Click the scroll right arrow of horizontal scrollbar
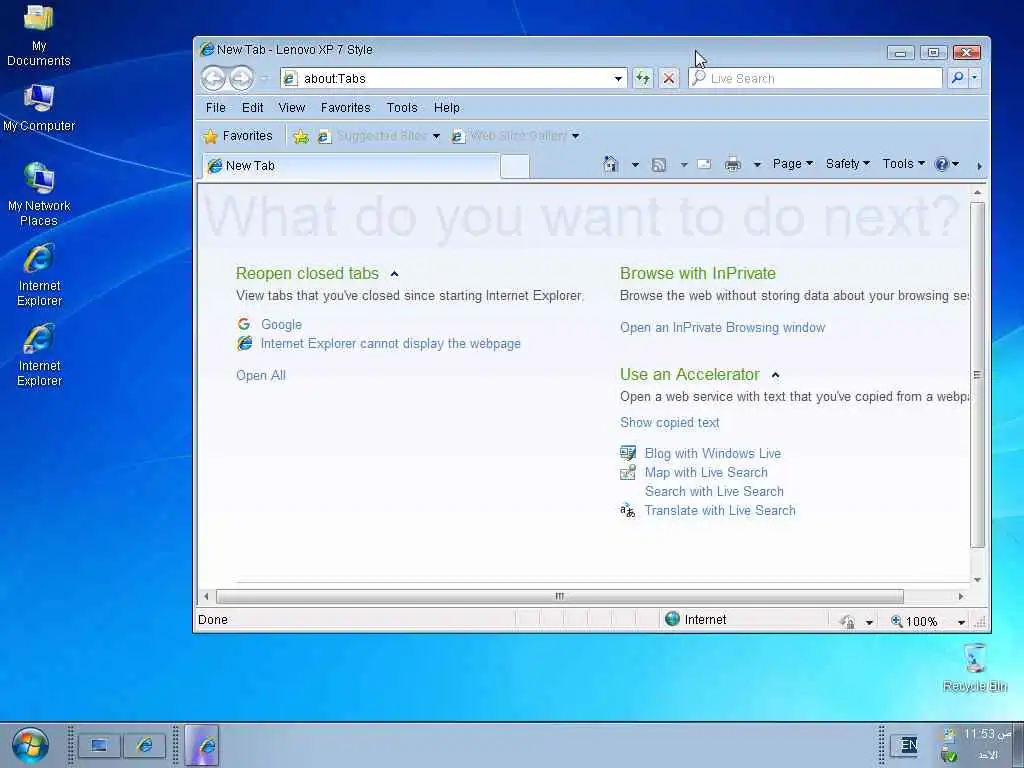The image size is (1024, 768). (x=960, y=596)
